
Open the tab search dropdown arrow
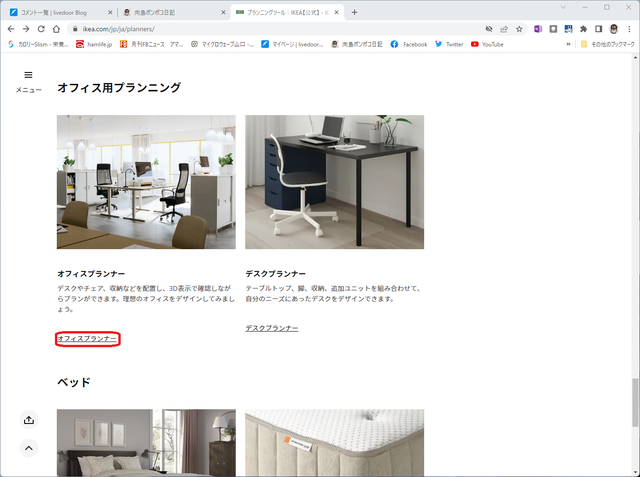point(563,7)
